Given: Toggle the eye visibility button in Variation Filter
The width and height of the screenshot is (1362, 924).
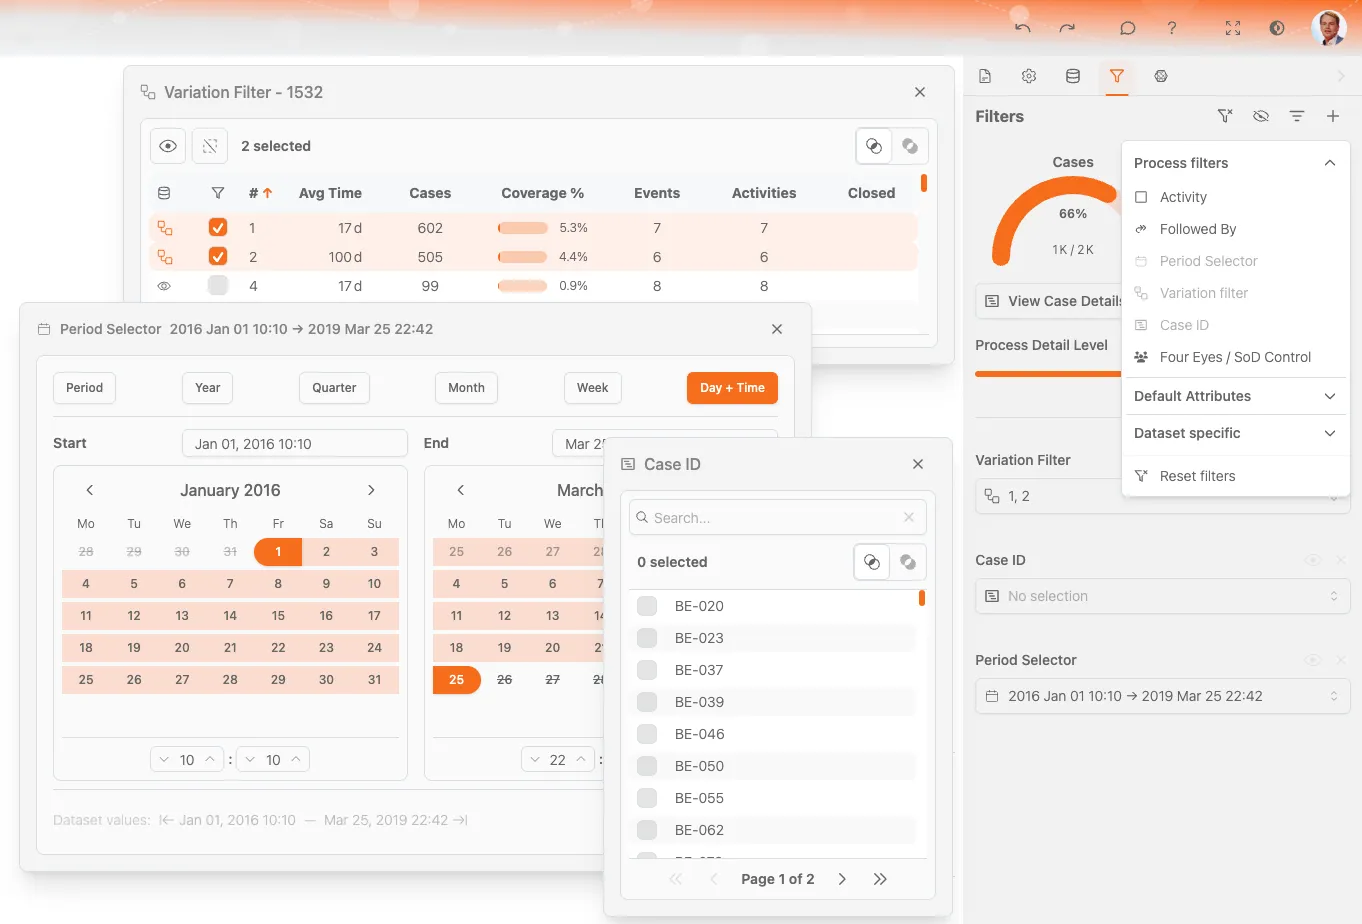Looking at the screenshot, I should click(x=168, y=146).
